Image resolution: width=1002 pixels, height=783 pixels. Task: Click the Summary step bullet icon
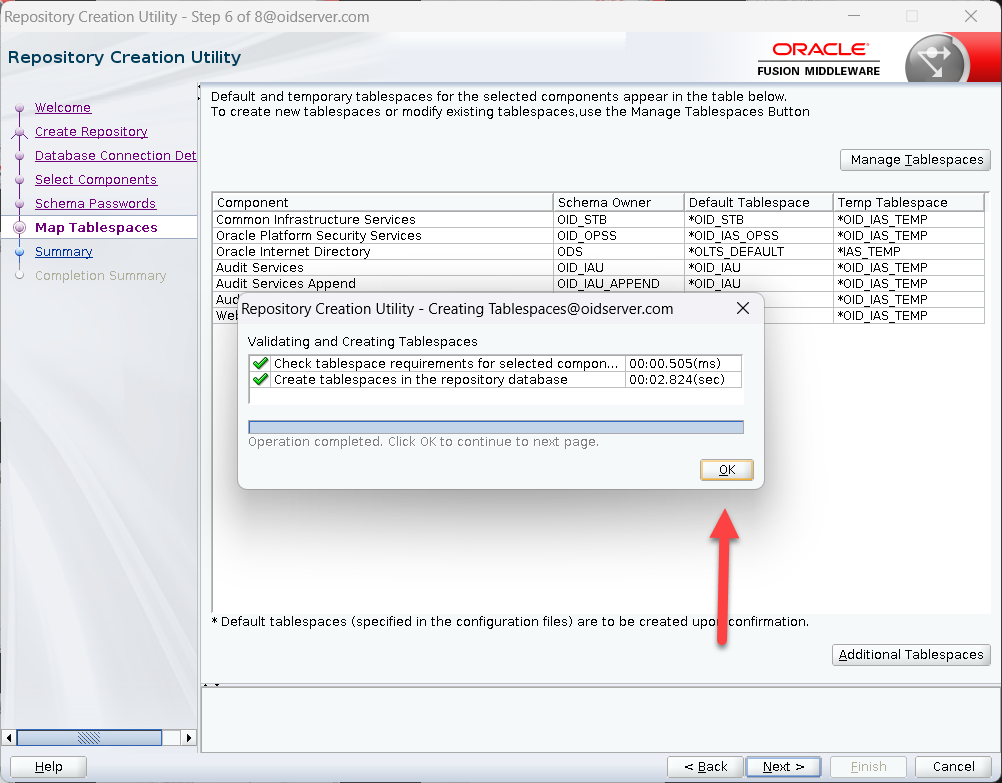(19, 252)
